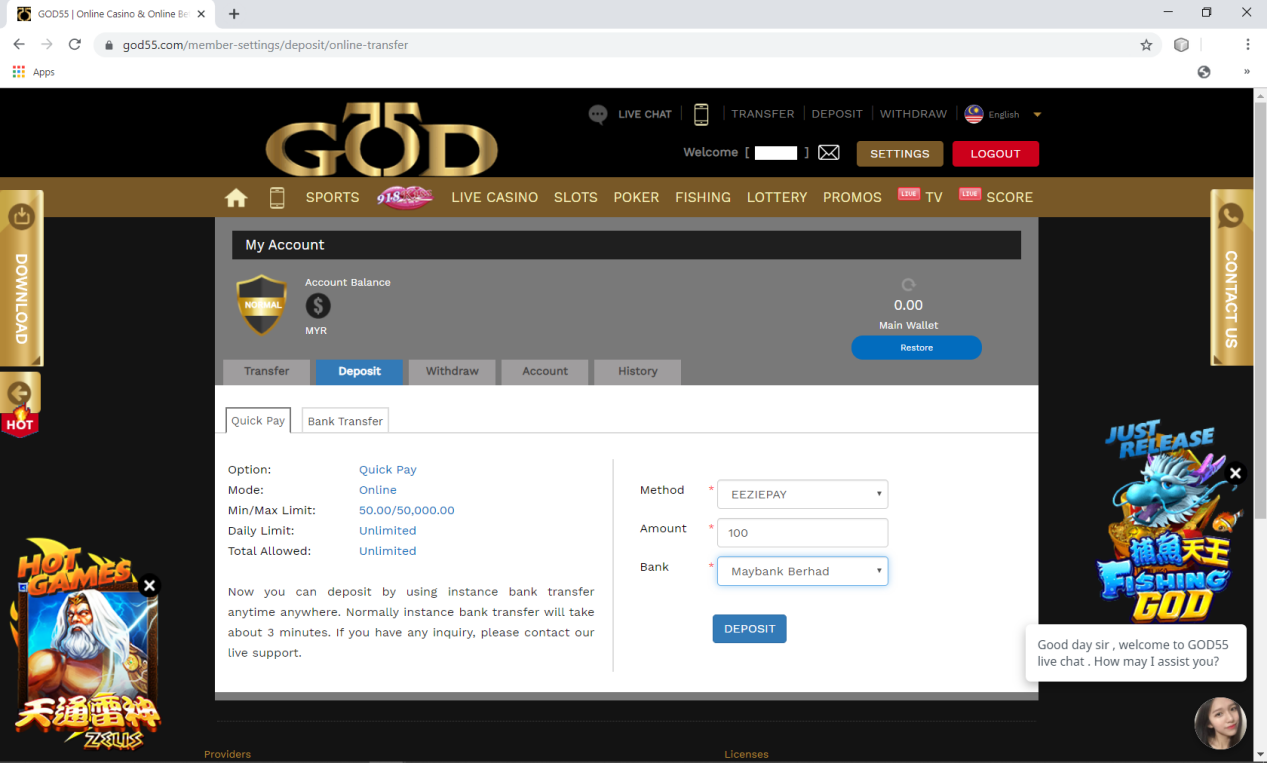
Task: Select Quick Pay sub-tab
Action: [258, 421]
